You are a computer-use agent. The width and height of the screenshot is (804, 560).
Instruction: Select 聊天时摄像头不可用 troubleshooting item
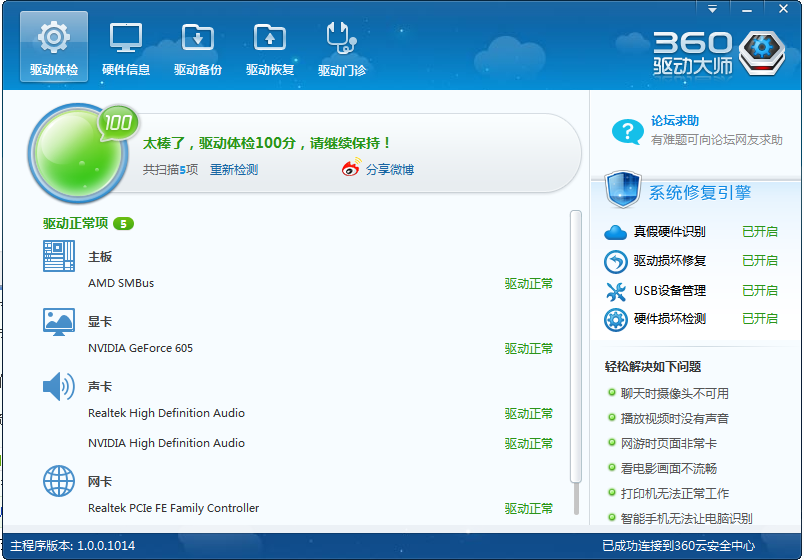point(675,394)
